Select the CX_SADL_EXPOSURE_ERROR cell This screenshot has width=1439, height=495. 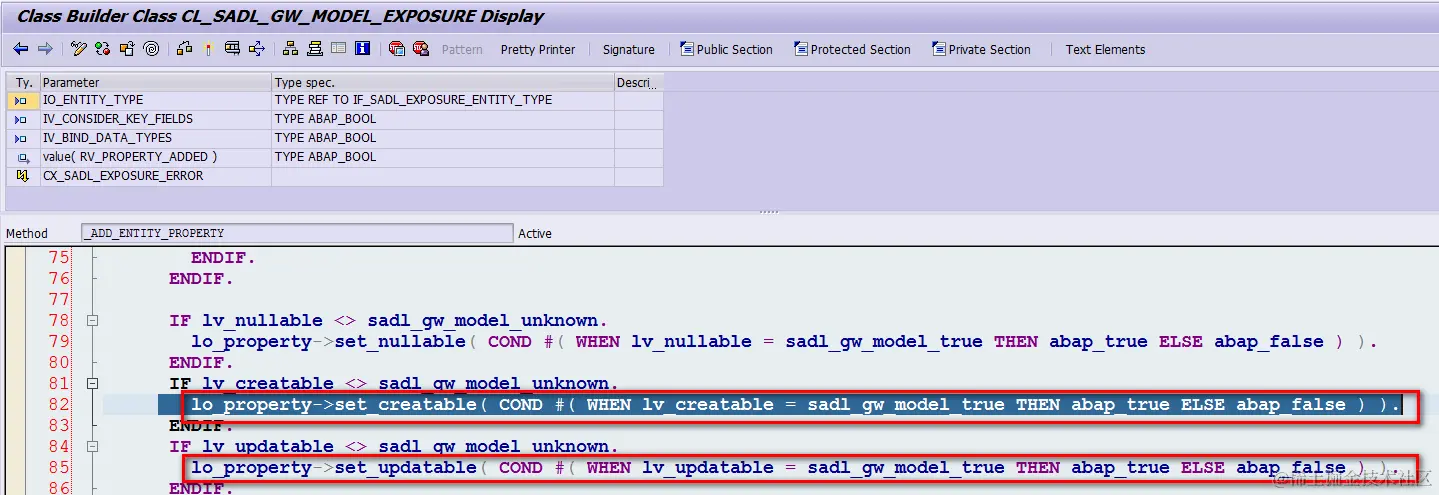[x=155, y=176]
